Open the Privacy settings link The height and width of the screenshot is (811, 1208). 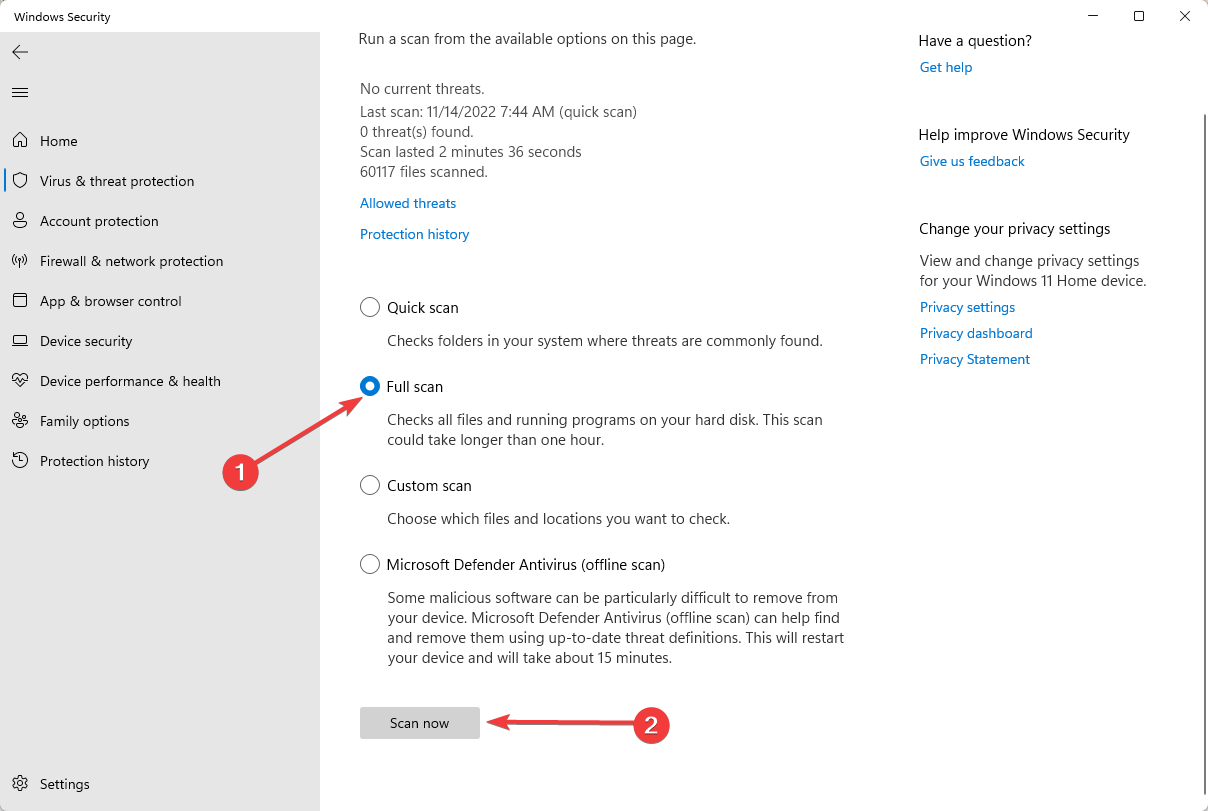point(967,307)
